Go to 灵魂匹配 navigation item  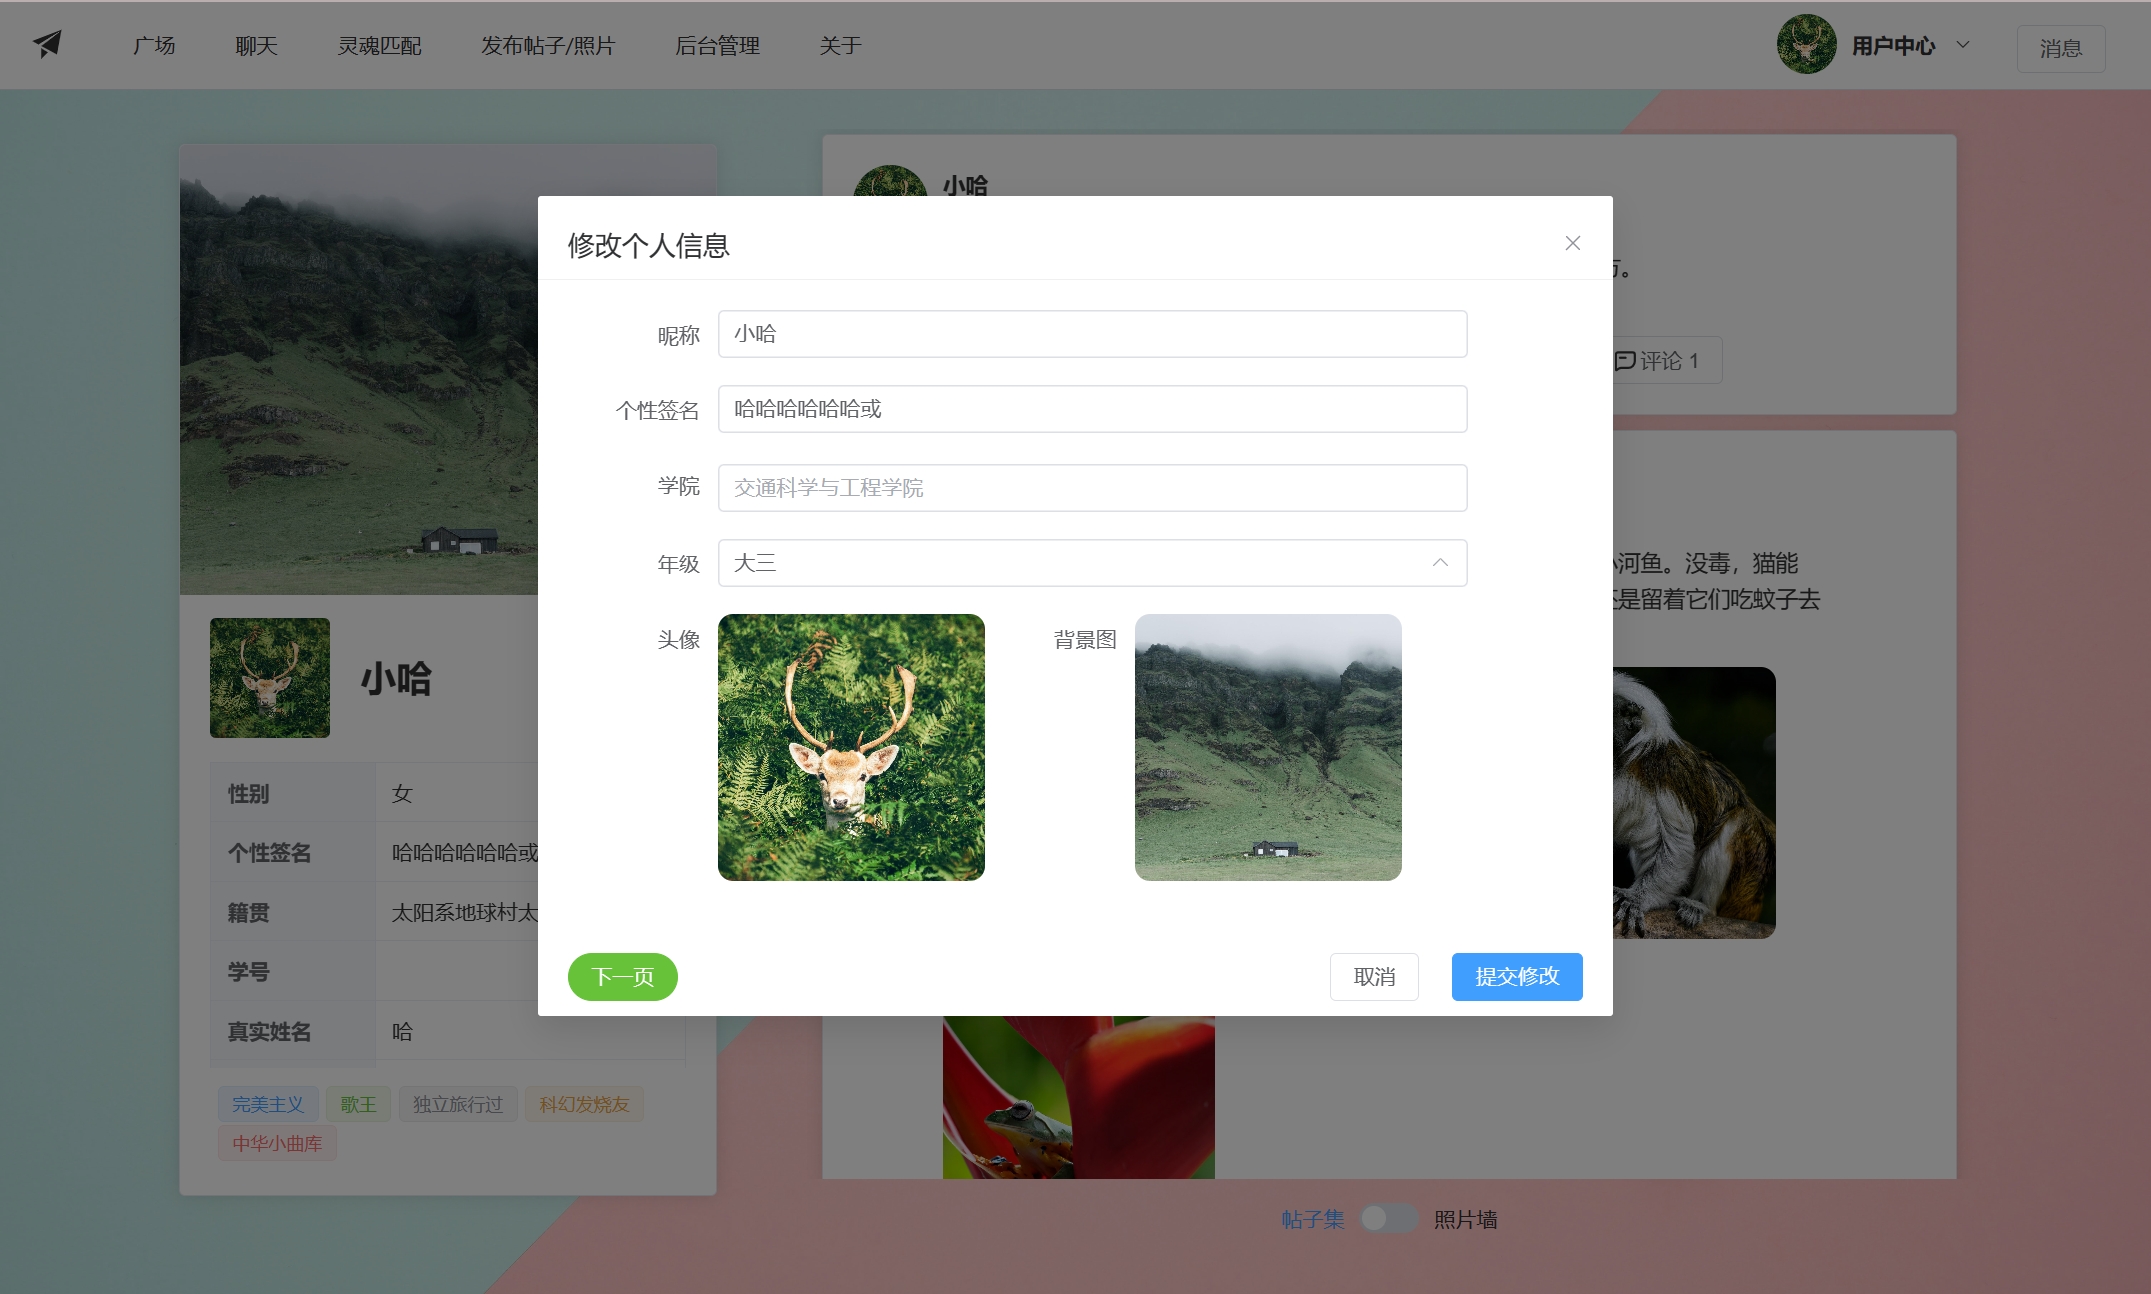pos(379,46)
